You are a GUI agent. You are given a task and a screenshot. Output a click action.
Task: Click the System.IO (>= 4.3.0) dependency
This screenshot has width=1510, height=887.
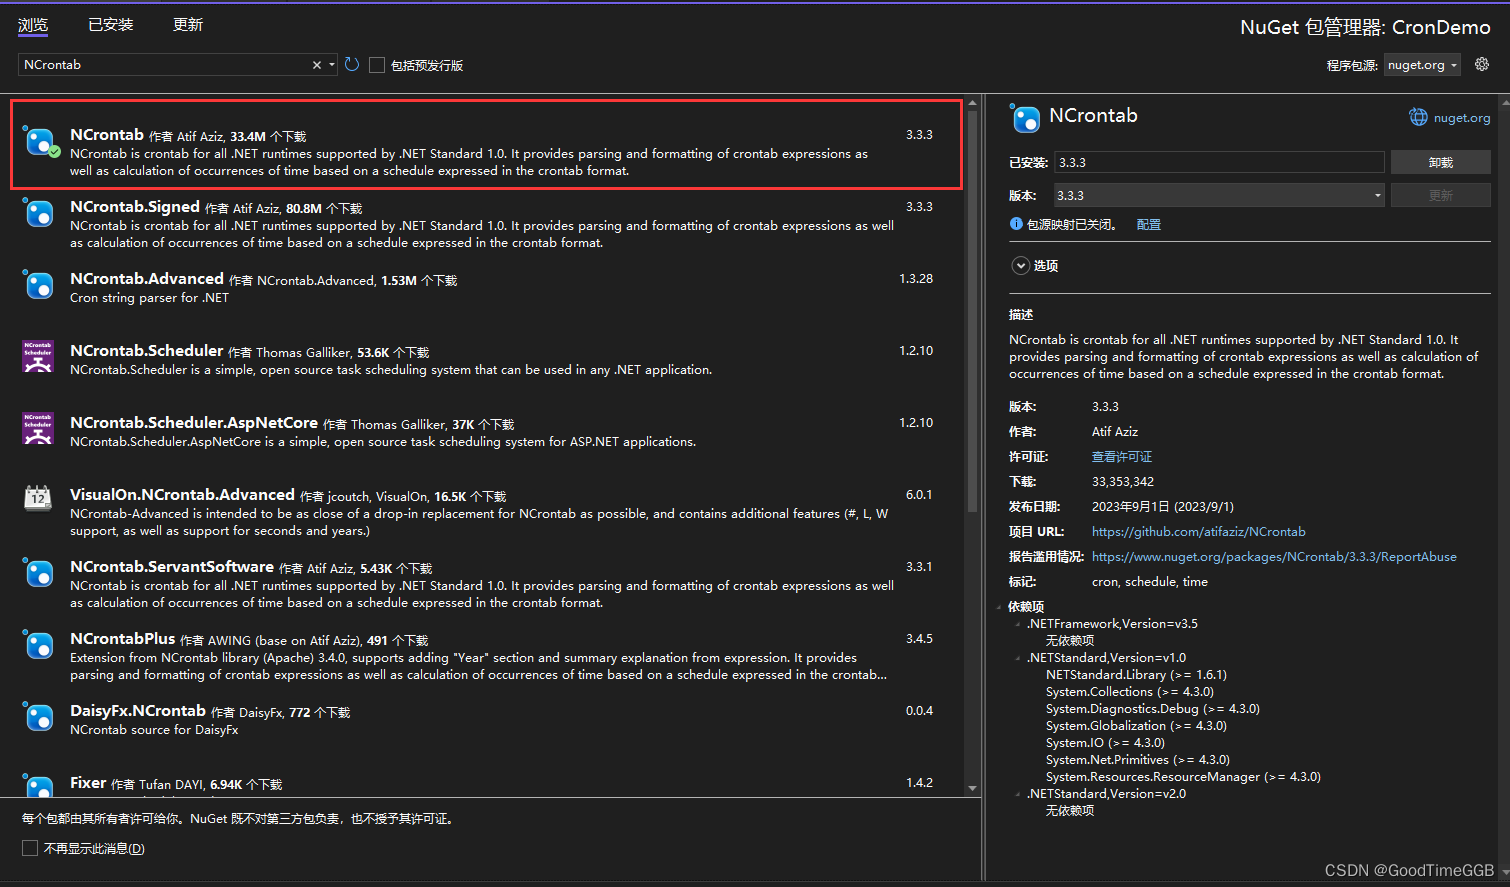tap(1105, 743)
